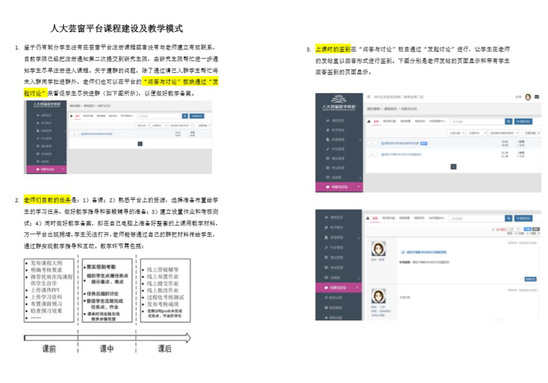Open widest filter dropdown in single-post discussion screenshot
The width and height of the screenshot is (548, 383).
point(181,125)
